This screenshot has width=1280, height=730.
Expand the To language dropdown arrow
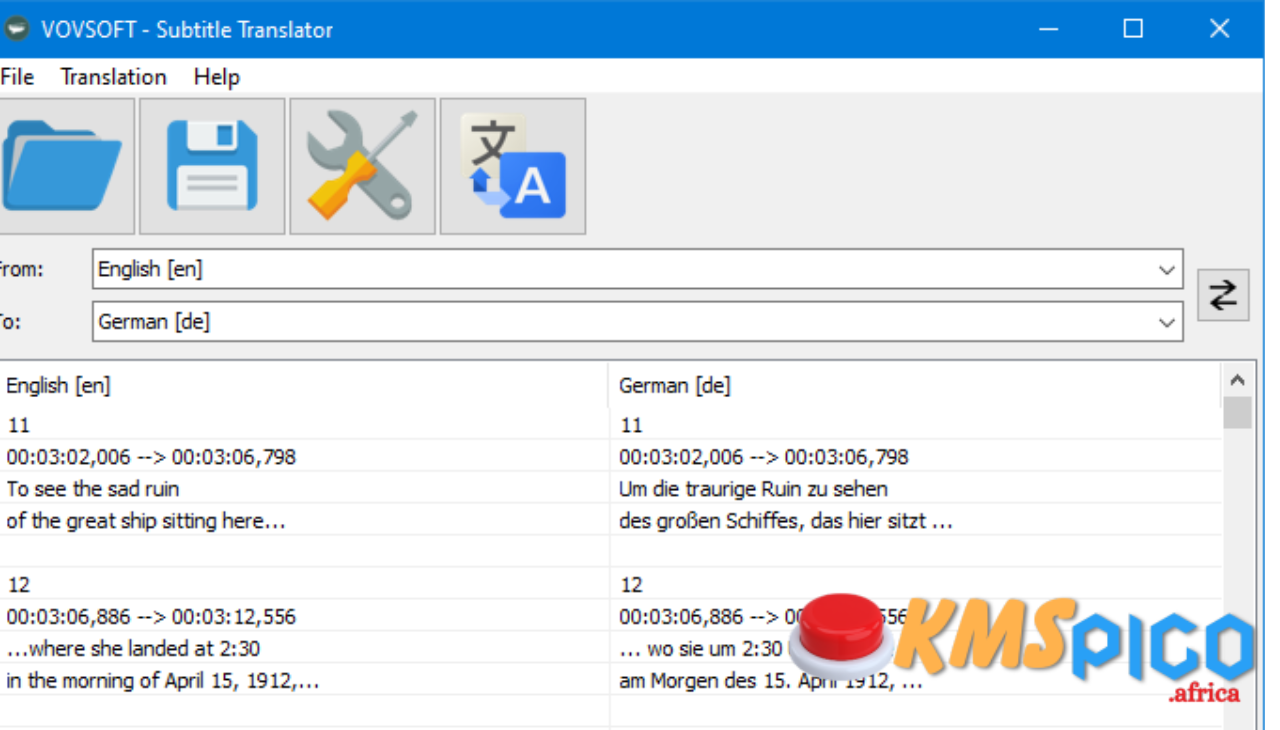pyautogui.click(x=1166, y=322)
